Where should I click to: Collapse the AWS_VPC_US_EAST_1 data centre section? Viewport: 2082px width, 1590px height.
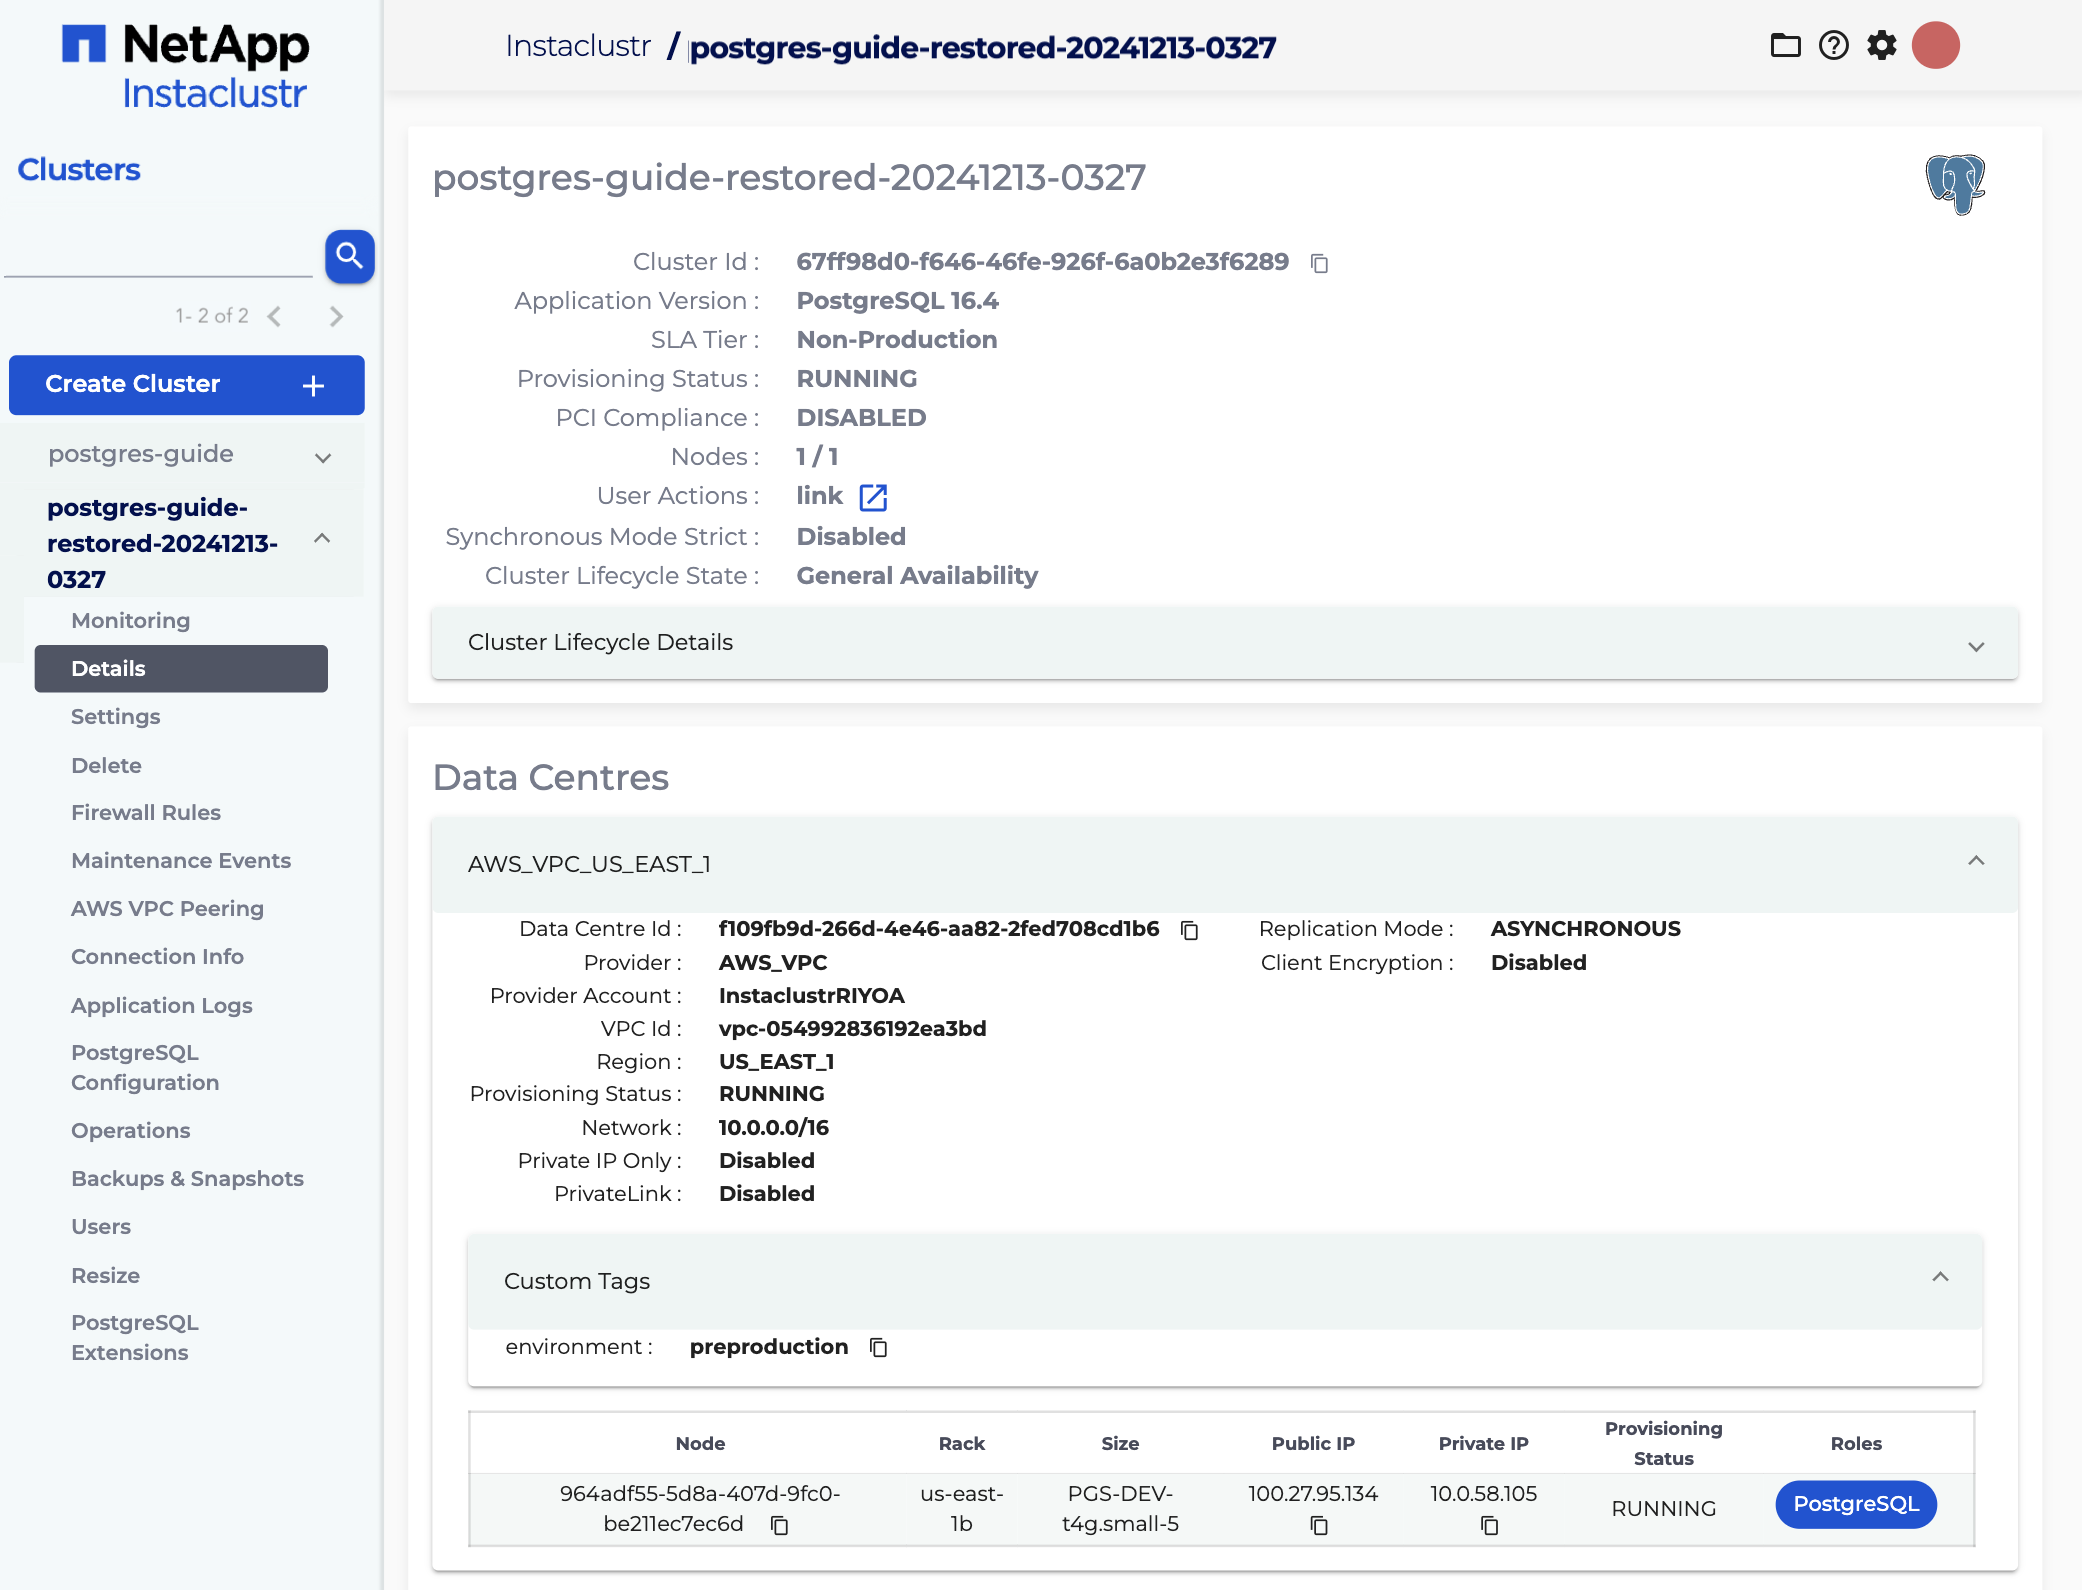pos(1975,861)
